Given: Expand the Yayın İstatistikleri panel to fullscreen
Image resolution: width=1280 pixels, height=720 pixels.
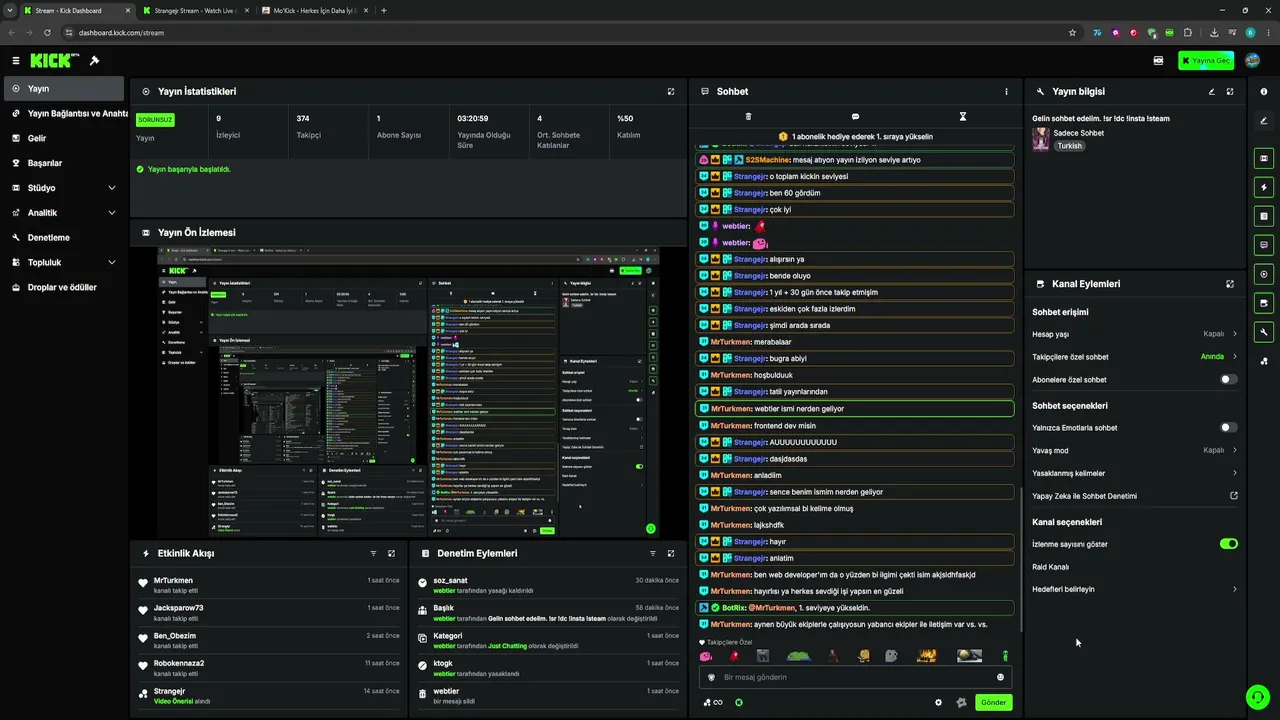Looking at the screenshot, I should tap(671, 91).
